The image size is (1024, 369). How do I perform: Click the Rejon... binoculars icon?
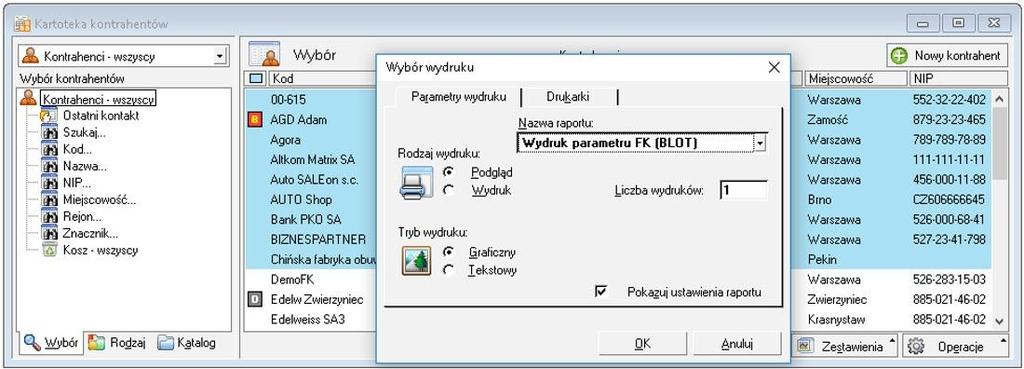point(50,216)
